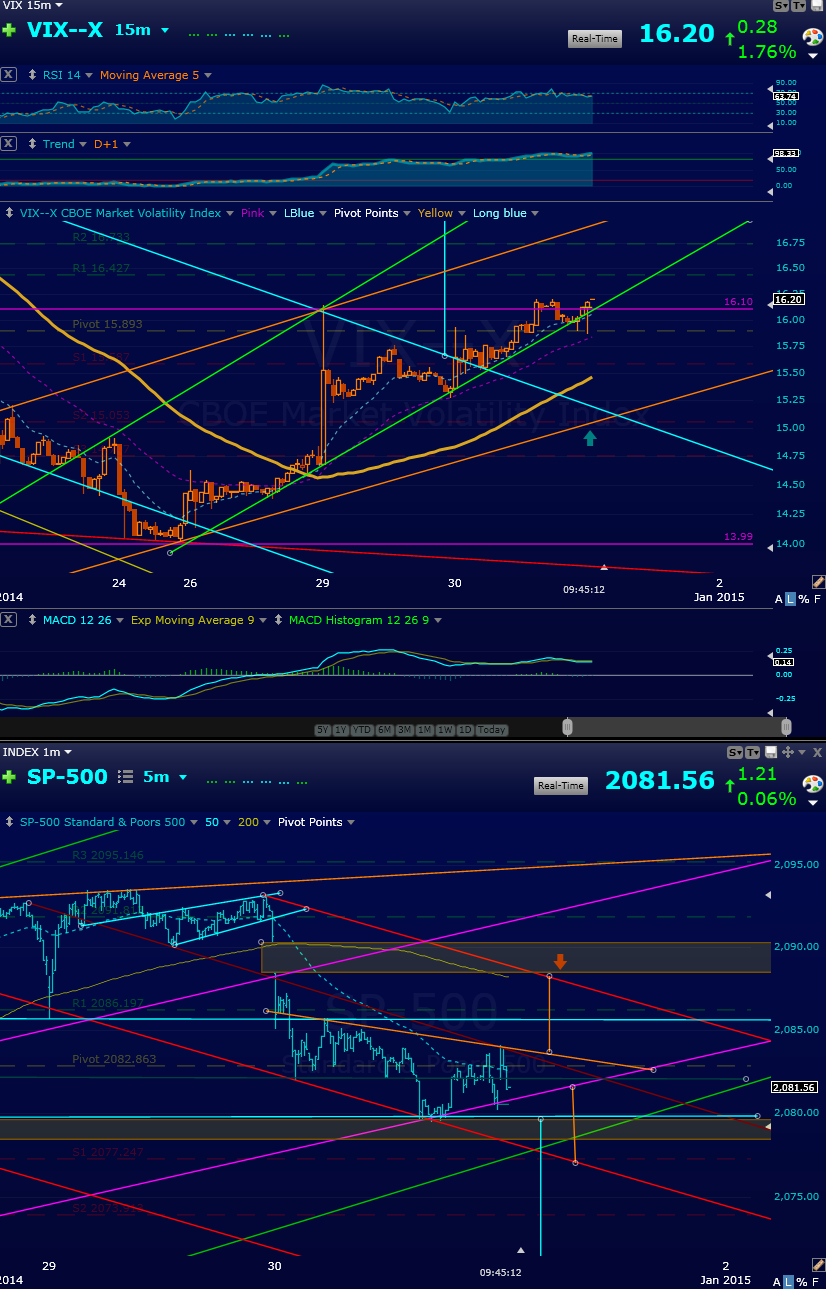Click the green plus icon beside SP-500
826x1289 pixels.
pyautogui.click(x=9, y=777)
